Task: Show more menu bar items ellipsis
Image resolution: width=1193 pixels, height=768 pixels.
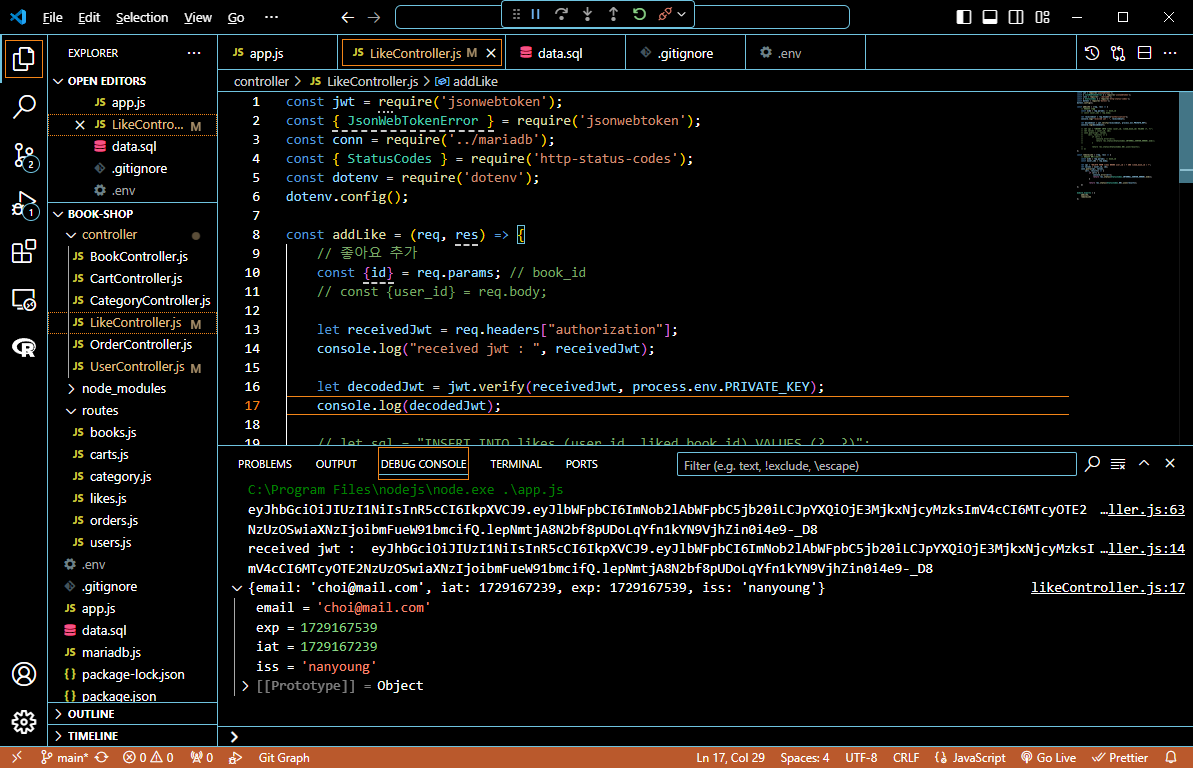Action: pyautogui.click(x=271, y=17)
